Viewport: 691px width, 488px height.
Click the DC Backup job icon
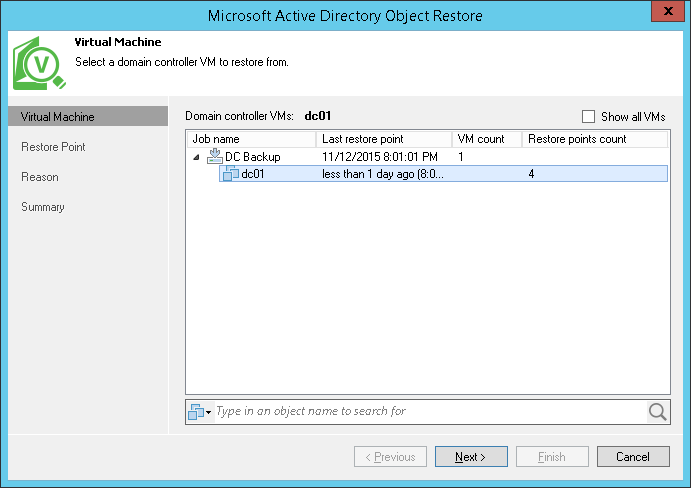pyautogui.click(x=214, y=157)
